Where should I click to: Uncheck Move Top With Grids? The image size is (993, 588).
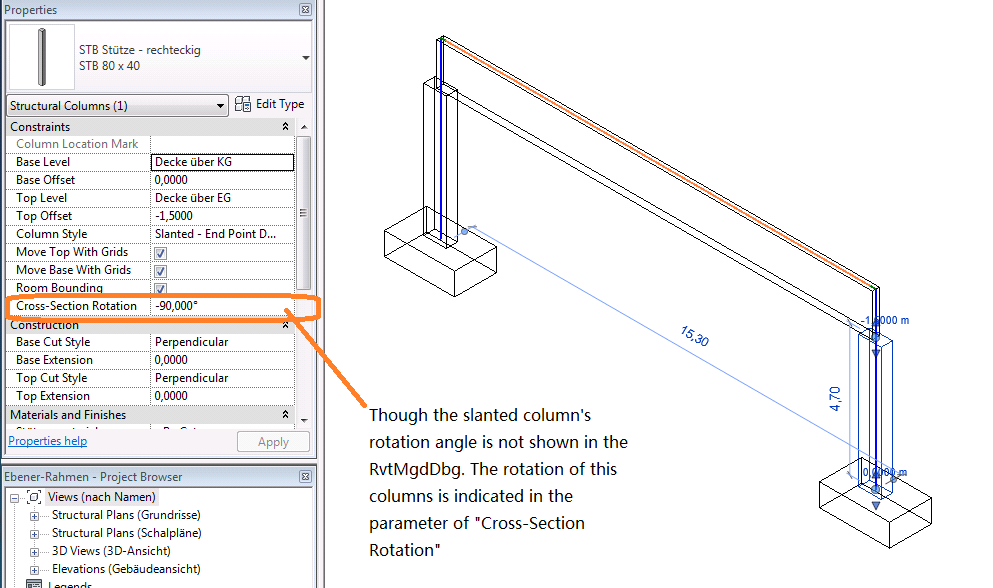click(x=161, y=252)
